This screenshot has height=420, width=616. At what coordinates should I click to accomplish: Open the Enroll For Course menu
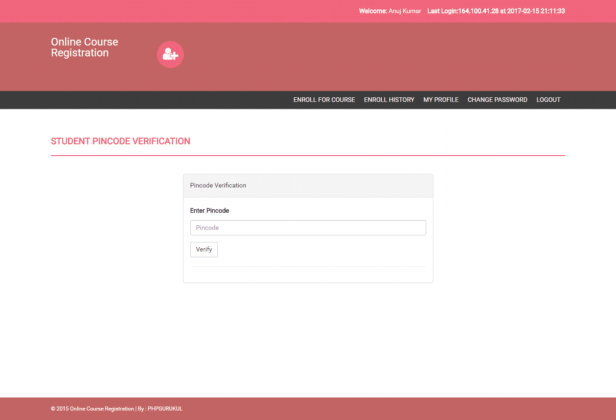point(324,100)
